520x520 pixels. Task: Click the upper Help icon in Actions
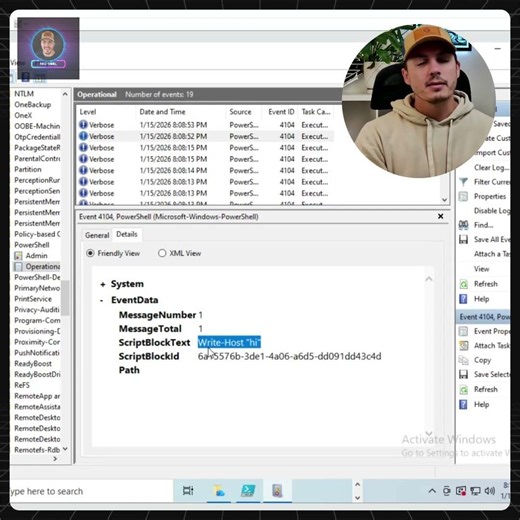tap(463, 299)
